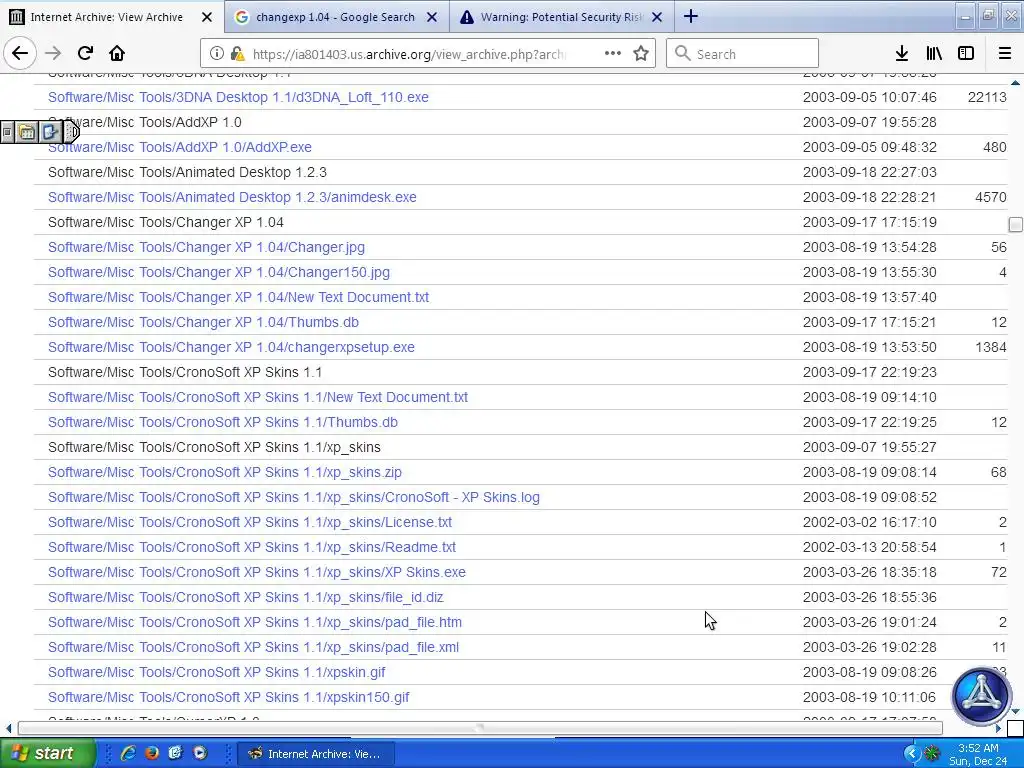Open xp_skins Readme.txt
Screen dimensions: 1024x768
(x=251, y=547)
